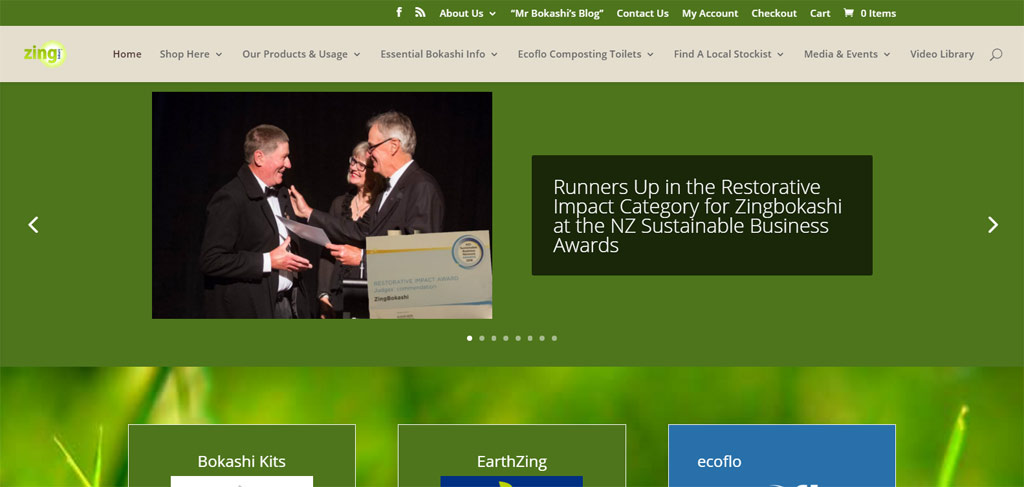Open the RSS feed icon
This screenshot has height=487, width=1024.
point(420,12)
